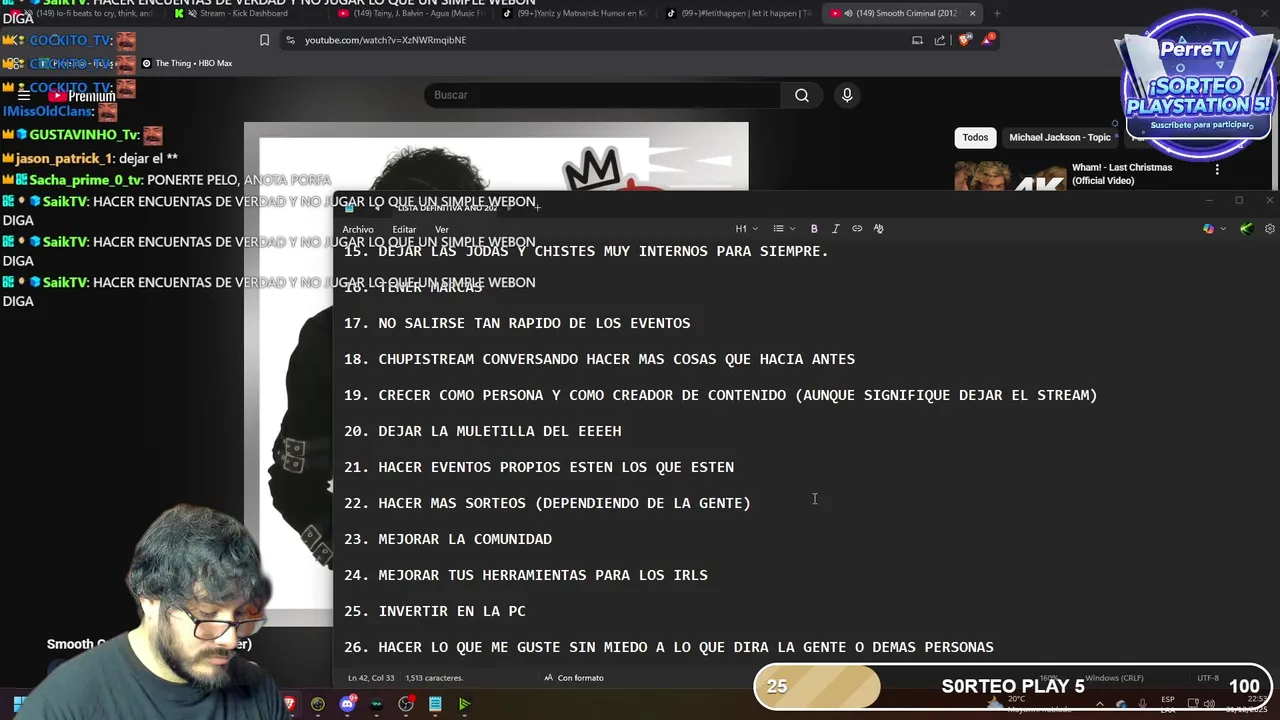Click the cast icon in the address bar

917,40
